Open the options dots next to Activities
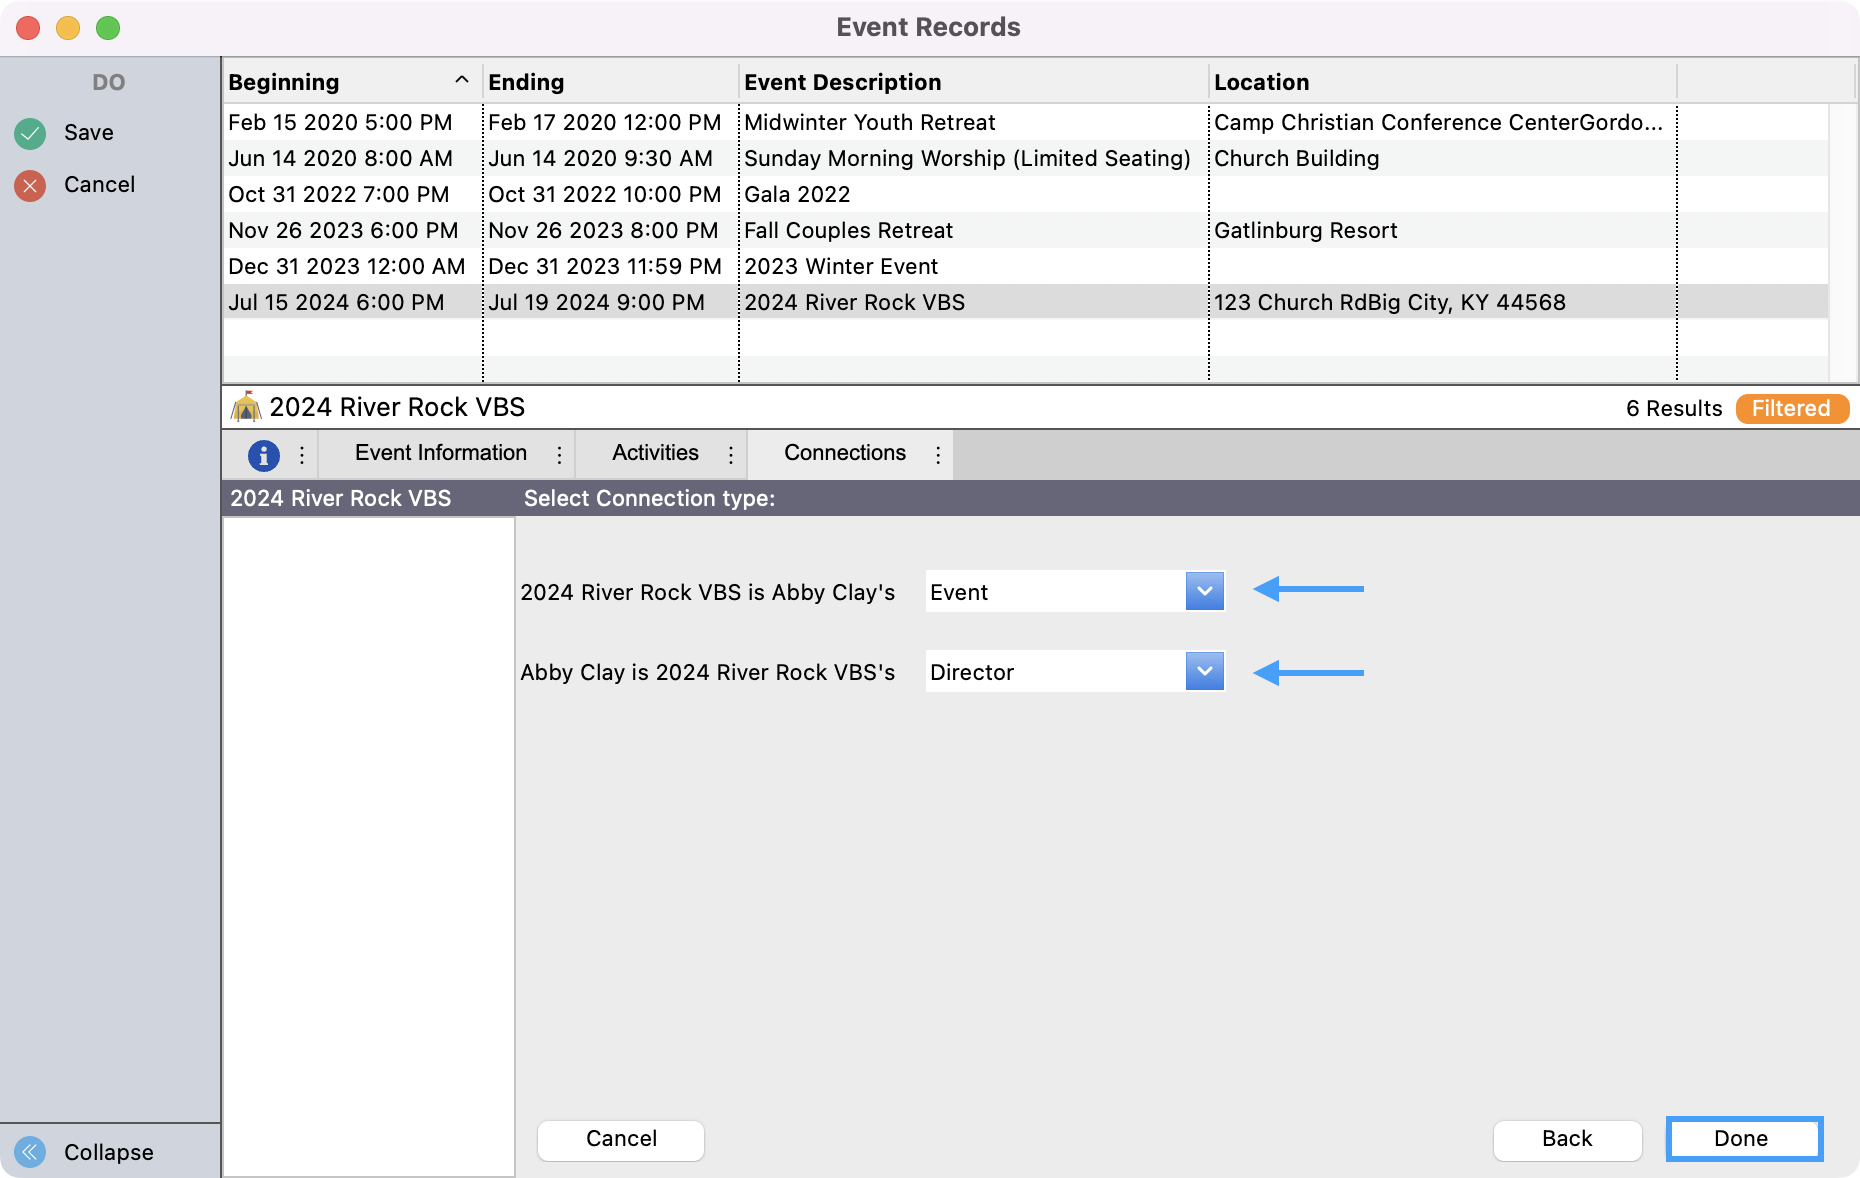Screen dimensions: 1860x1178 click(731, 455)
